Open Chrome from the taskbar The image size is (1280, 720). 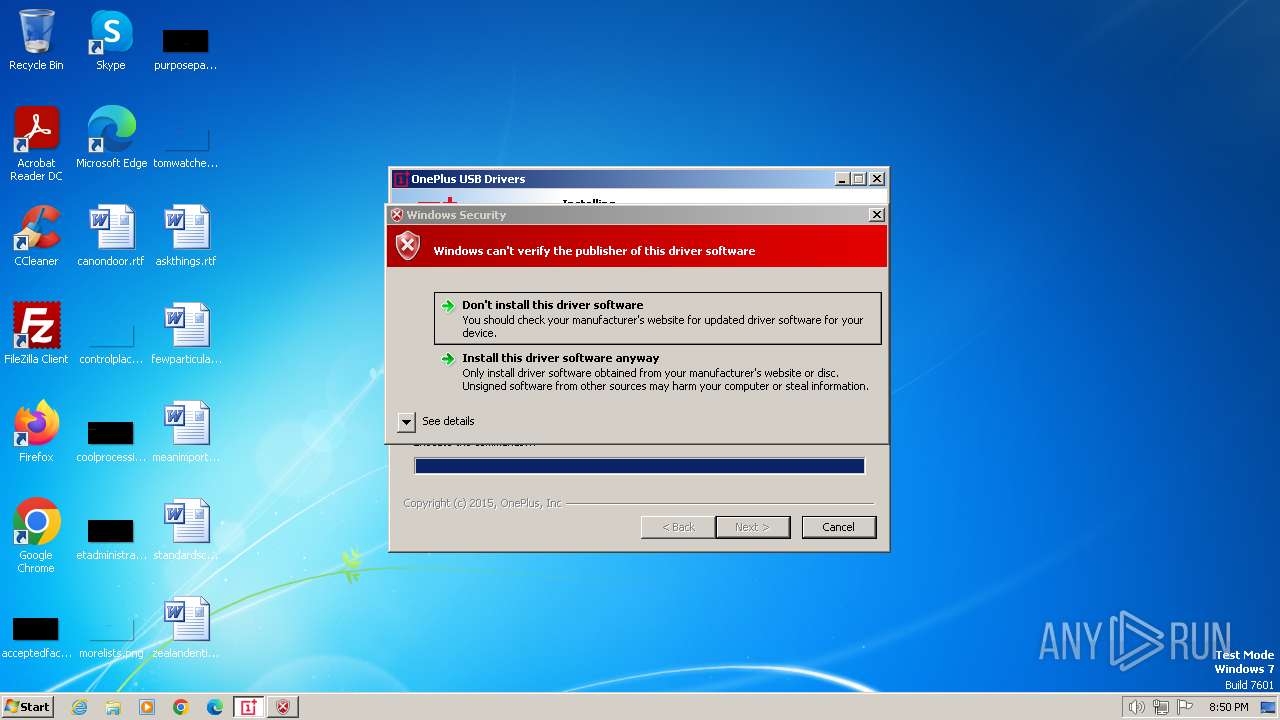click(x=181, y=707)
